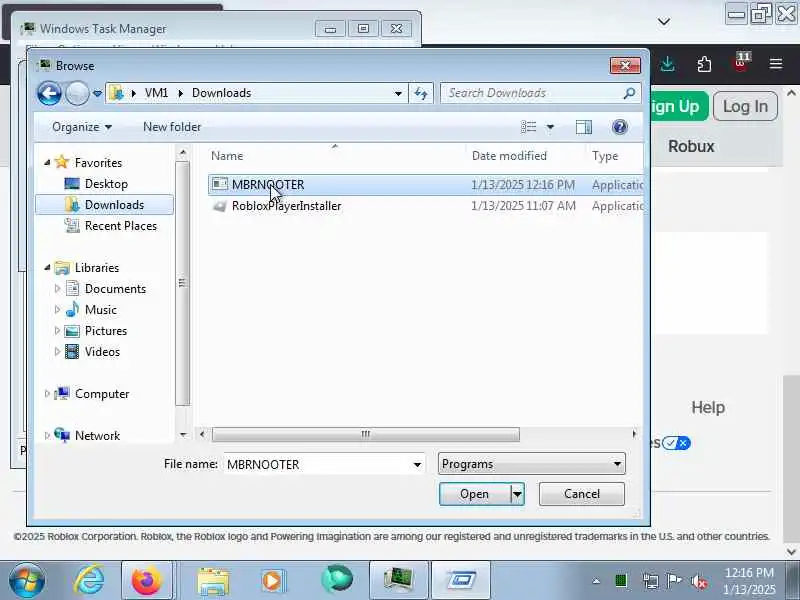Open the Firefox hamburger menu
The height and width of the screenshot is (600, 800).
pyautogui.click(x=776, y=64)
